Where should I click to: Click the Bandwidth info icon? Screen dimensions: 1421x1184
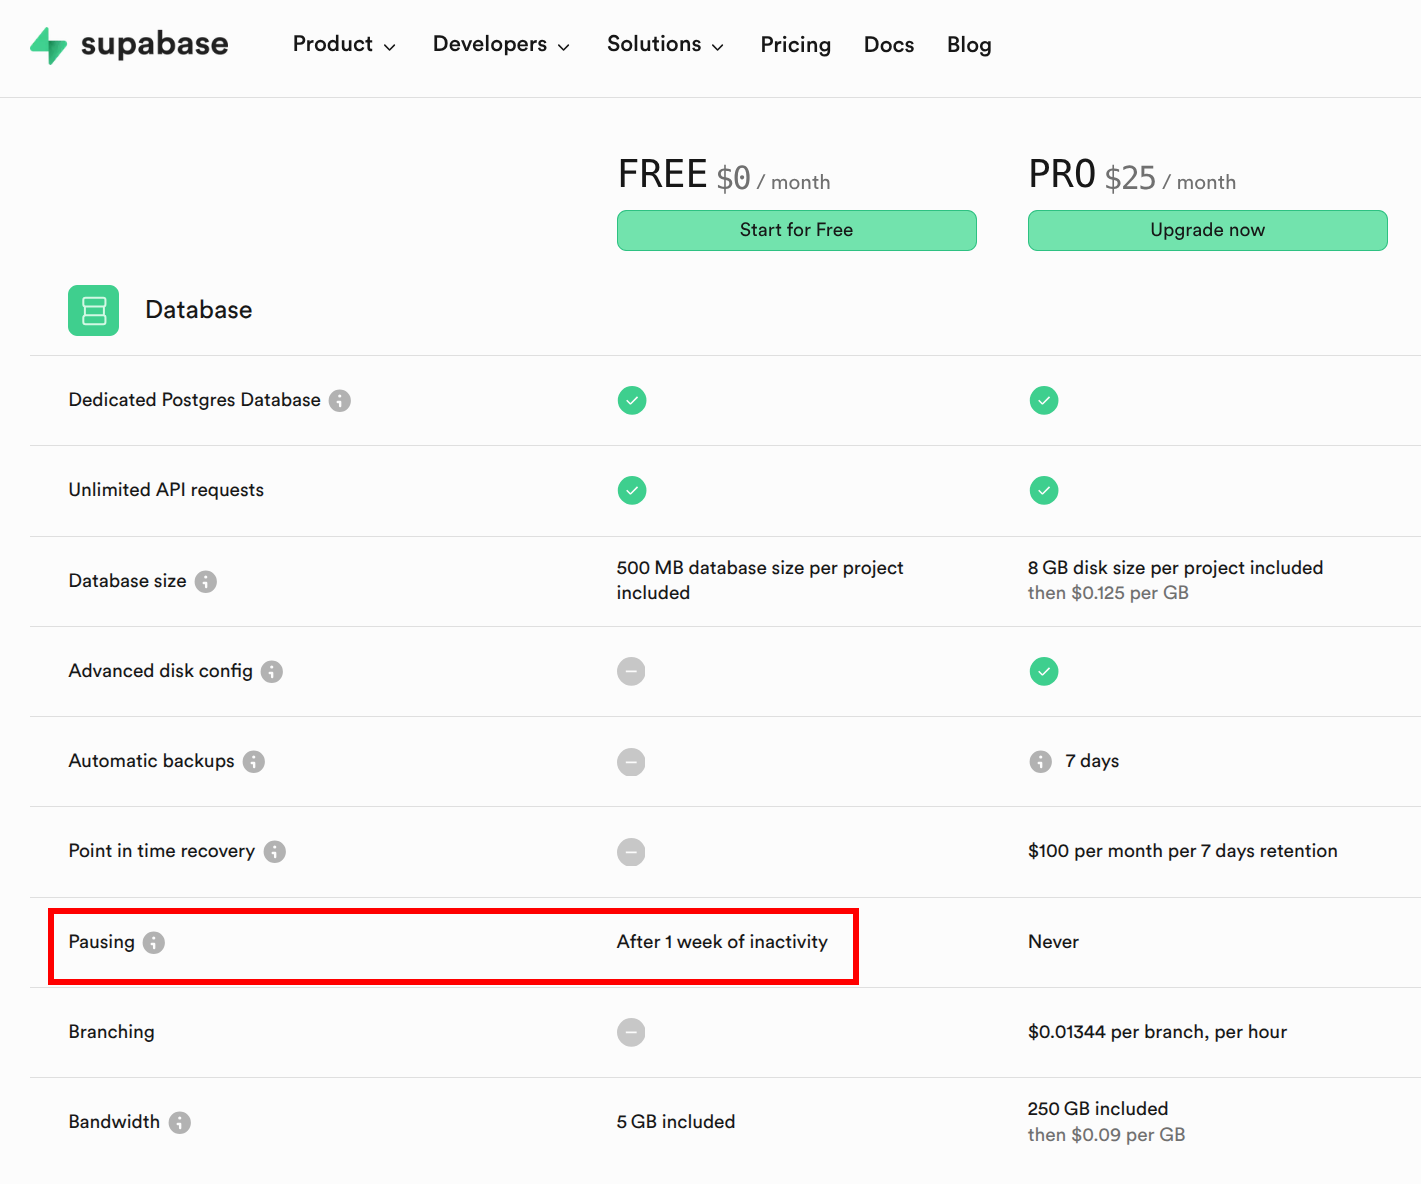[180, 1123]
